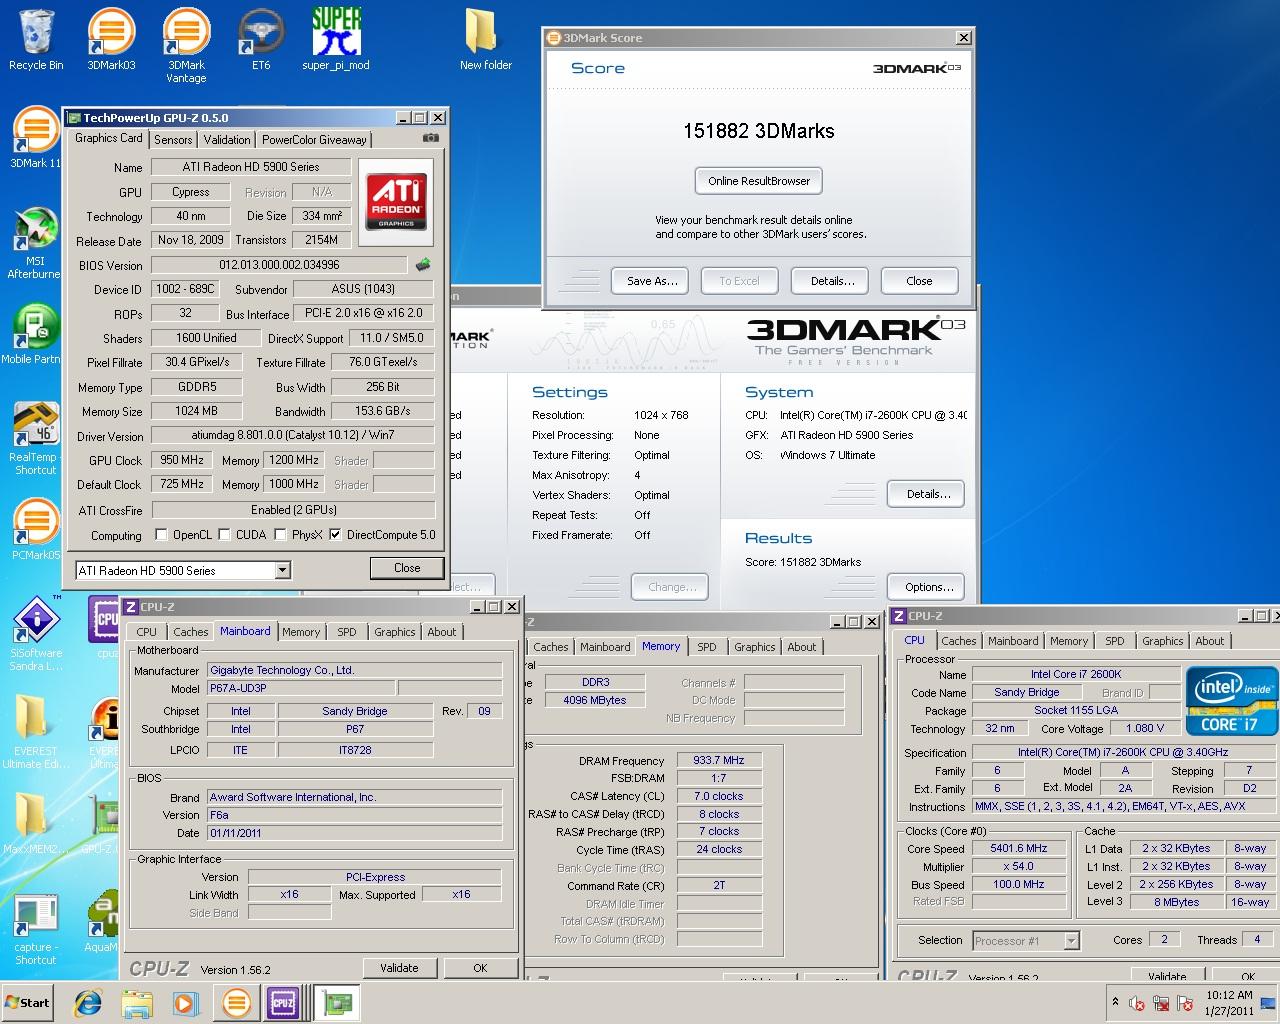Open the capture Shortcut desktop icon
Screen dimensions: 1280x1024
click(x=35, y=930)
